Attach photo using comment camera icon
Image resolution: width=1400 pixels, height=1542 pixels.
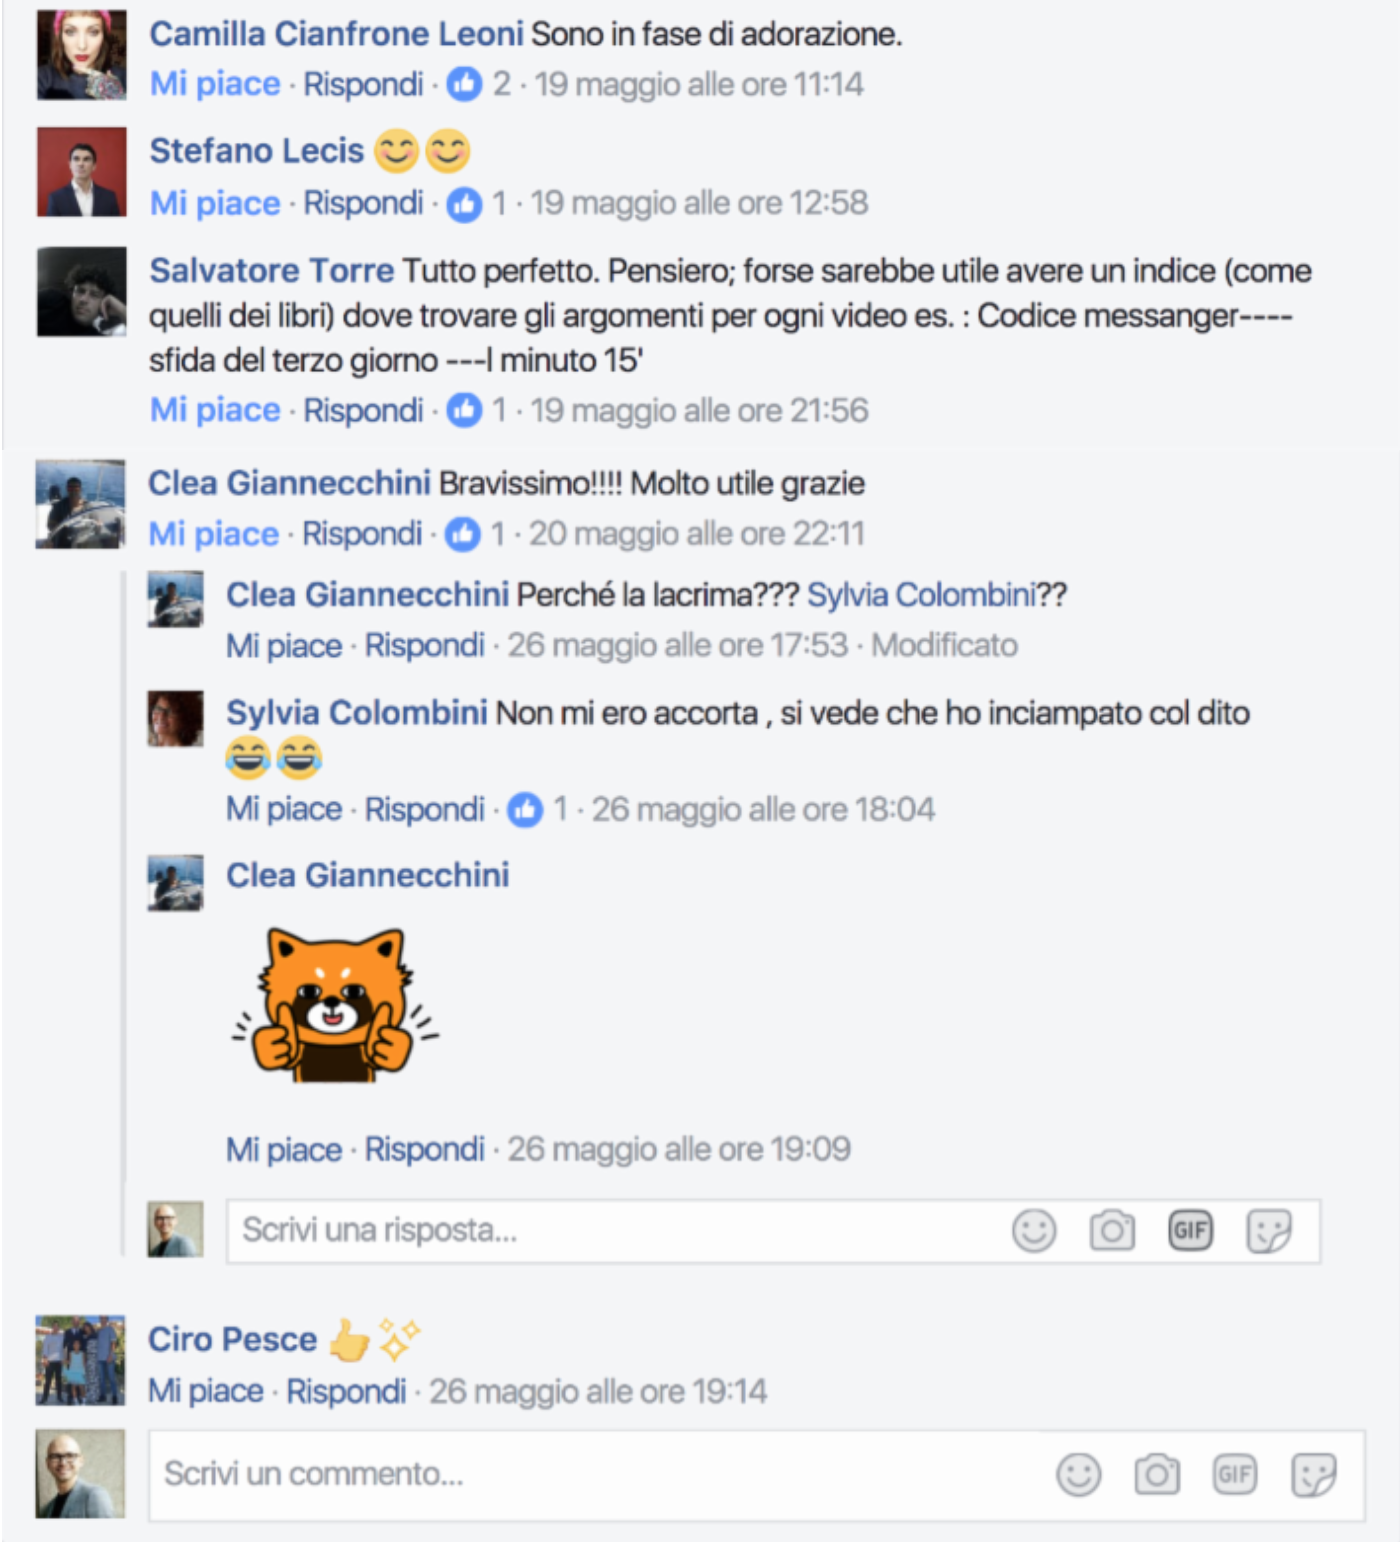coord(1157,1474)
